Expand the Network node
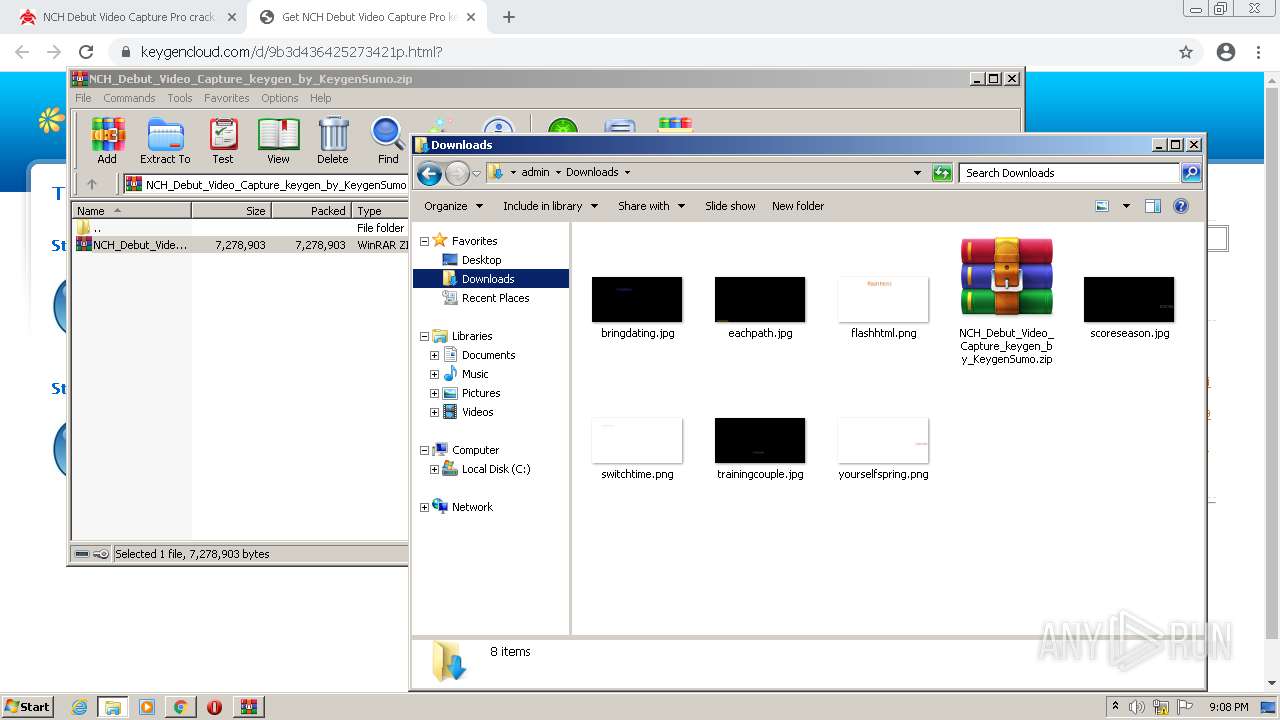This screenshot has height=720, width=1280. click(424, 507)
